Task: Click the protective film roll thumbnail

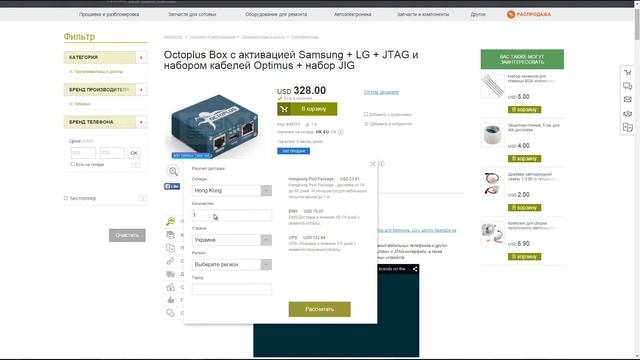Action: pos(492,135)
